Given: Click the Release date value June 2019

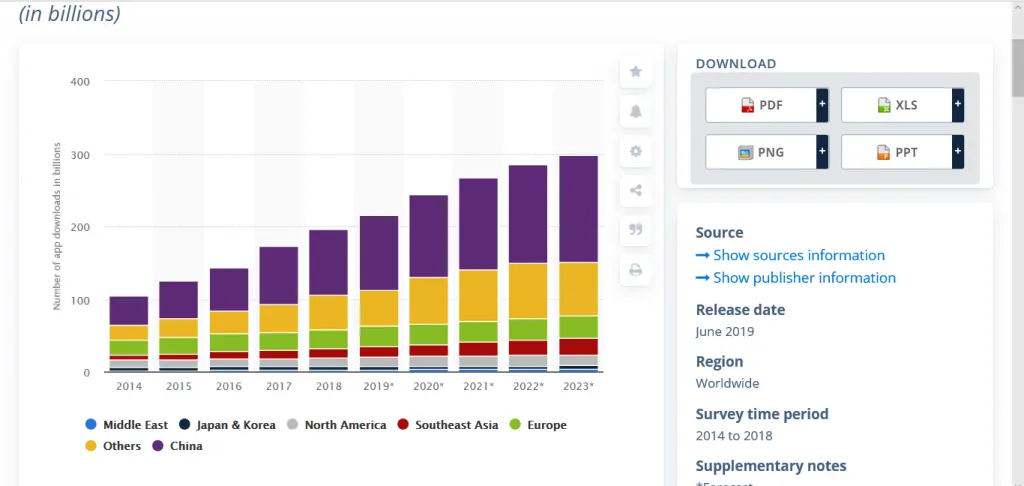Looking at the screenshot, I should [x=725, y=332].
